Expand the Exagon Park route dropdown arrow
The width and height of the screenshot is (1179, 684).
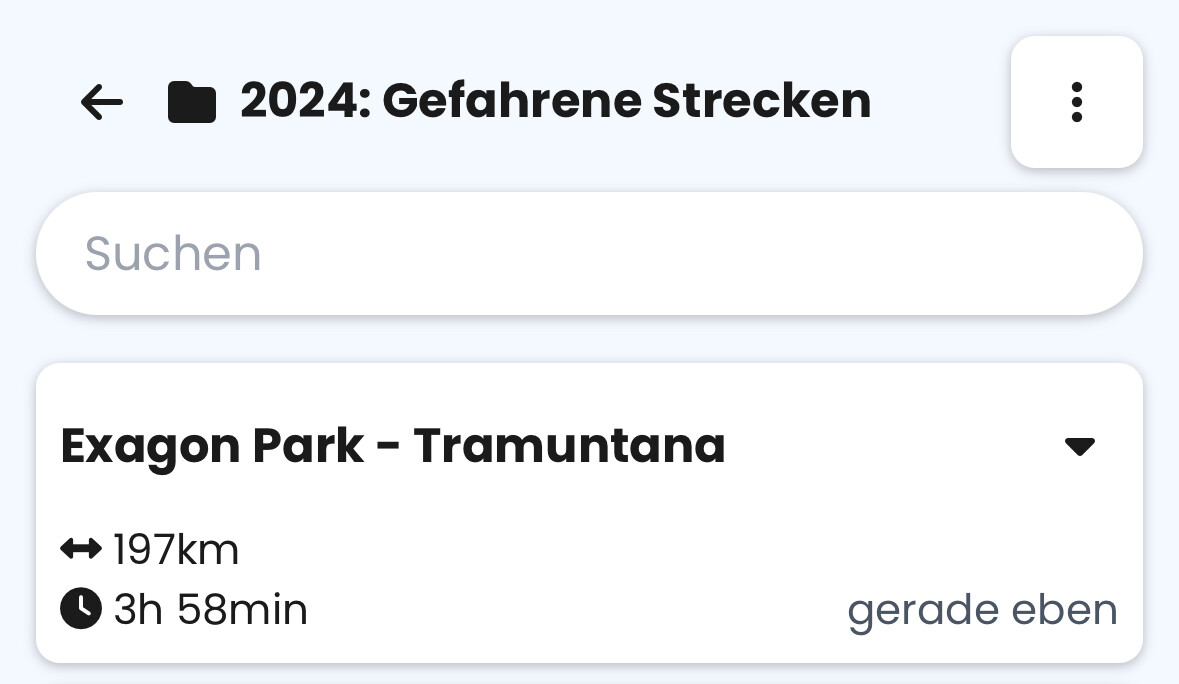pyautogui.click(x=1080, y=446)
